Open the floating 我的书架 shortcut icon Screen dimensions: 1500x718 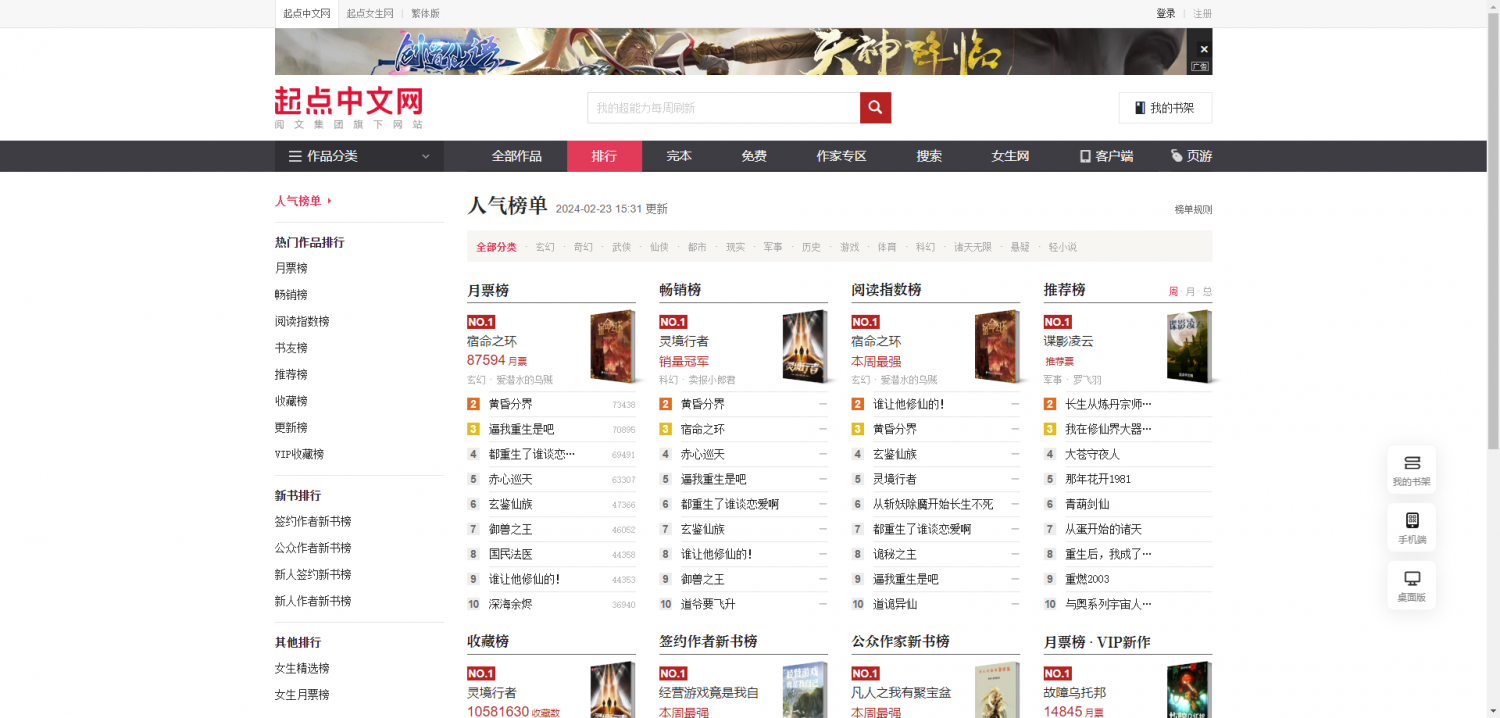coord(1412,469)
